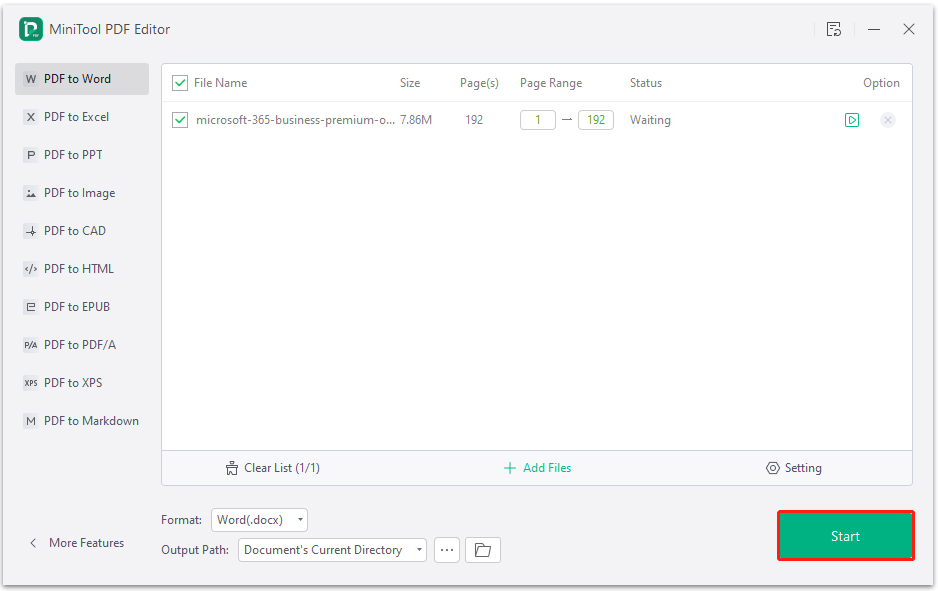The width and height of the screenshot is (938, 591).
Task: Click the File Name column header
Action: (220, 83)
